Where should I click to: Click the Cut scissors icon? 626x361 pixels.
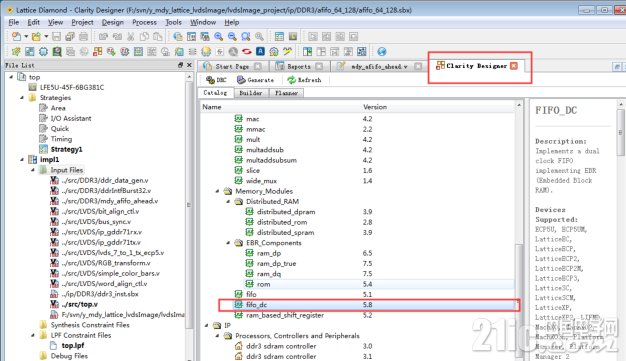pyautogui.click(x=131, y=37)
